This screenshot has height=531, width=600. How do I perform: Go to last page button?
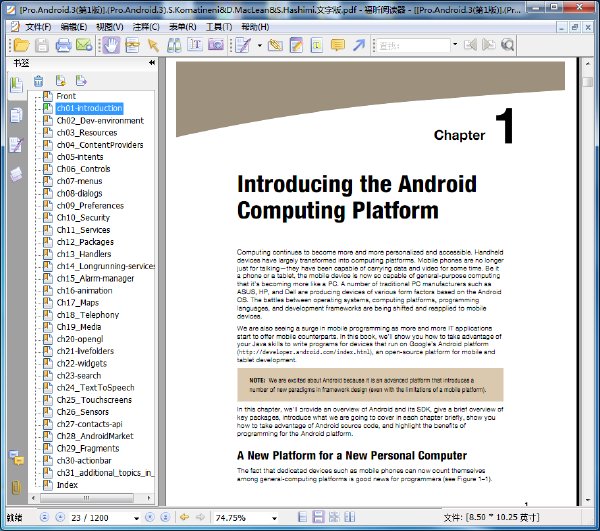click(x=165, y=517)
